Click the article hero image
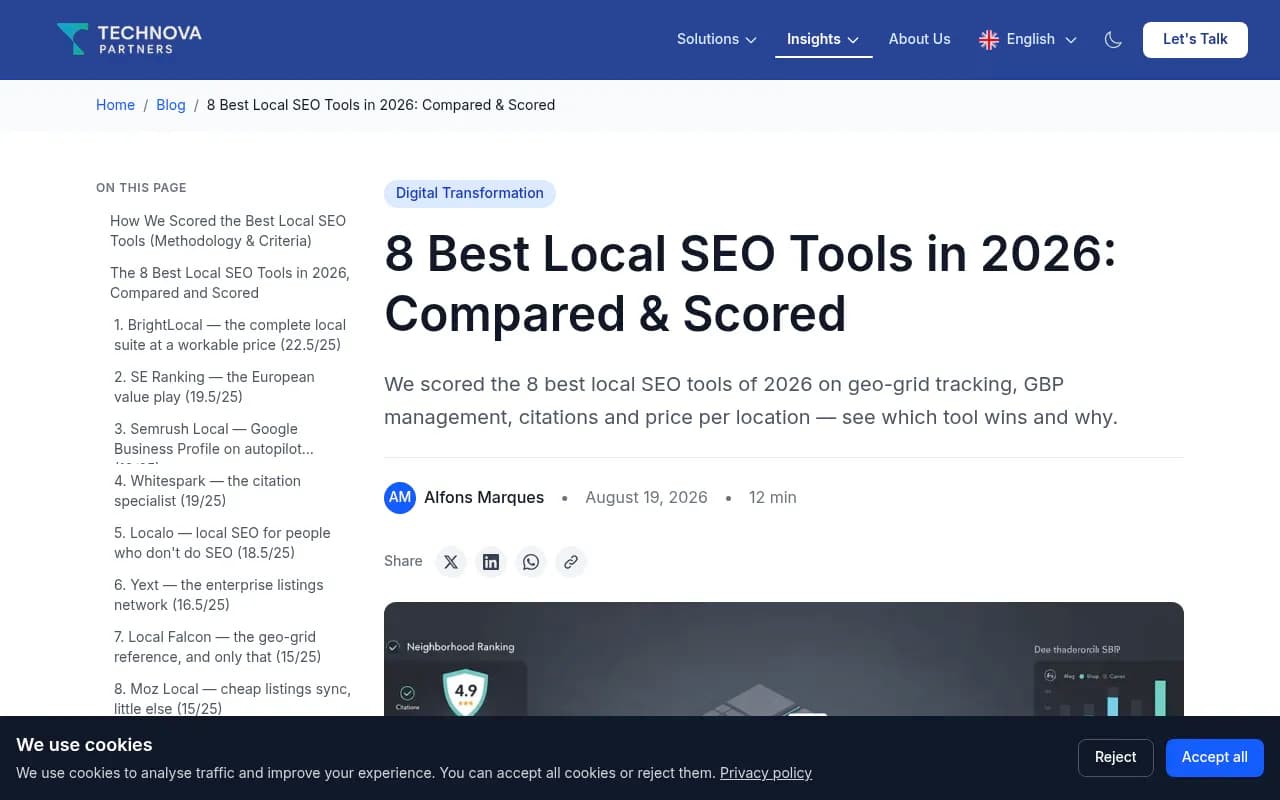This screenshot has height=800, width=1280. coord(784,659)
